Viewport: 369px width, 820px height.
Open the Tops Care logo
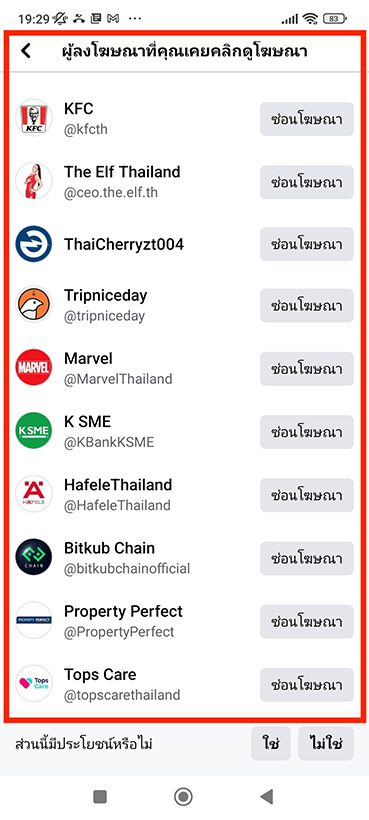click(x=33, y=684)
